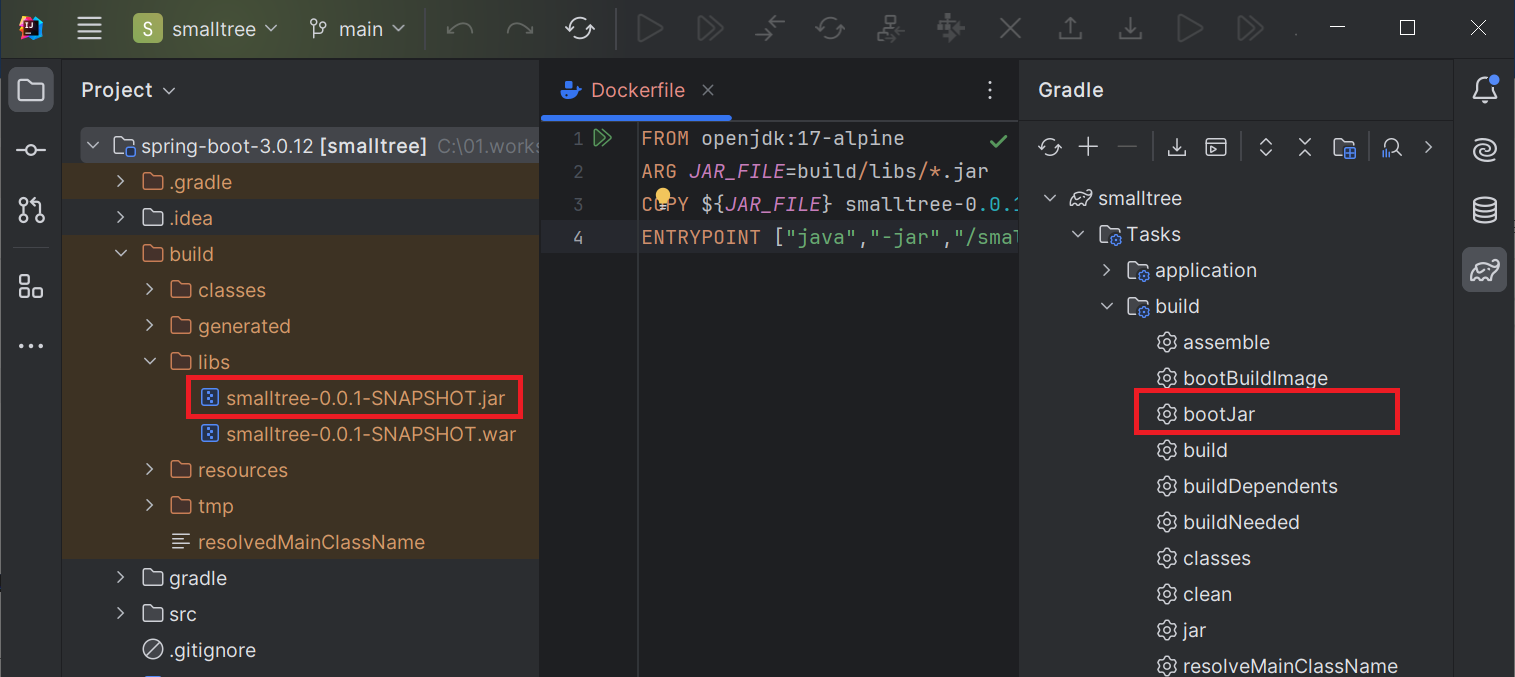Open the Commit tool window
This screenshot has width=1515, height=677.
(31, 150)
